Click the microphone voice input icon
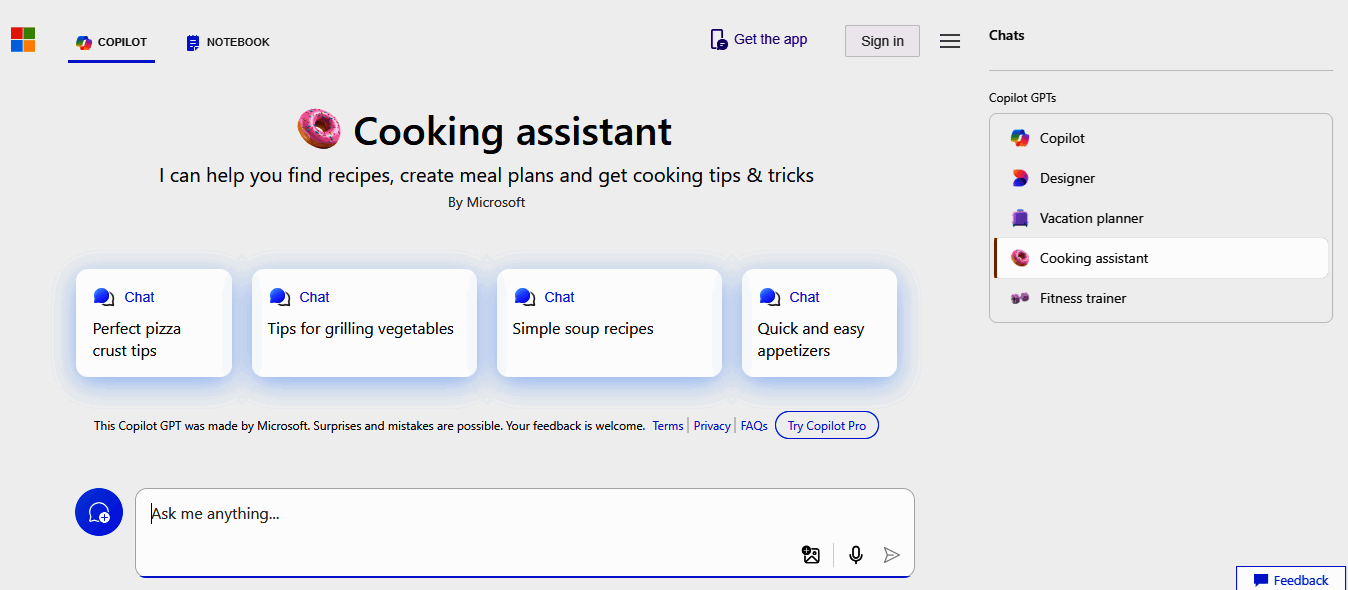This screenshot has width=1348, height=590. (x=856, y=555)
